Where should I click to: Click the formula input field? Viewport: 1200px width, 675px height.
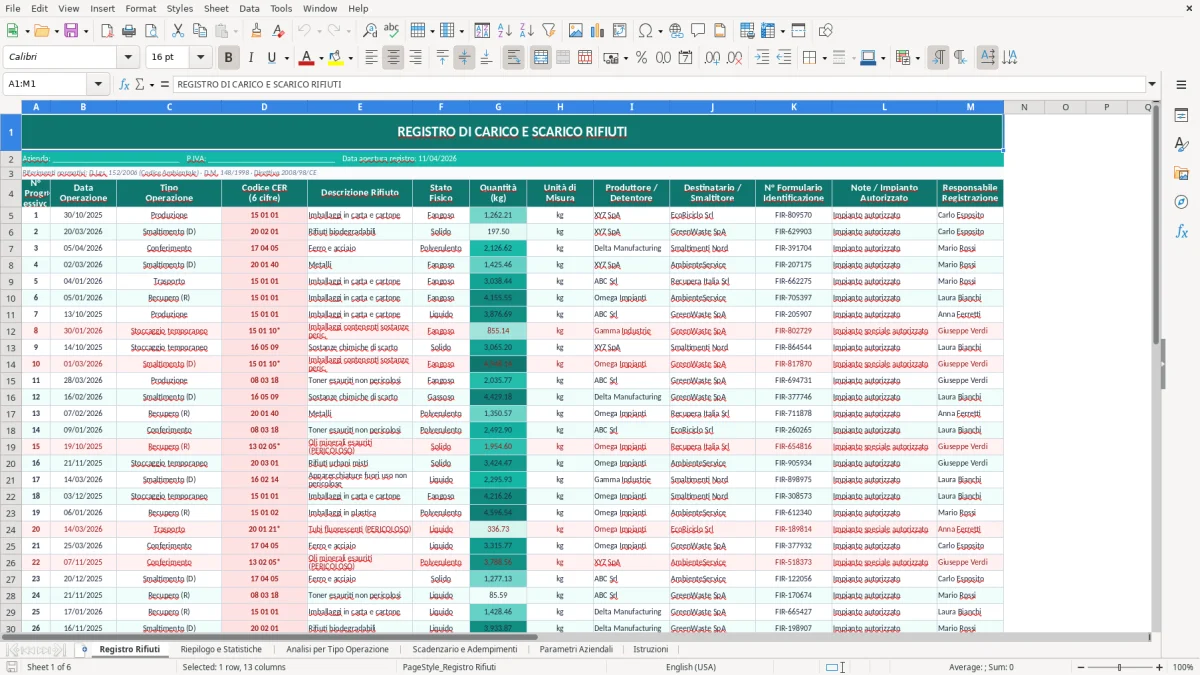pos(658,84)
